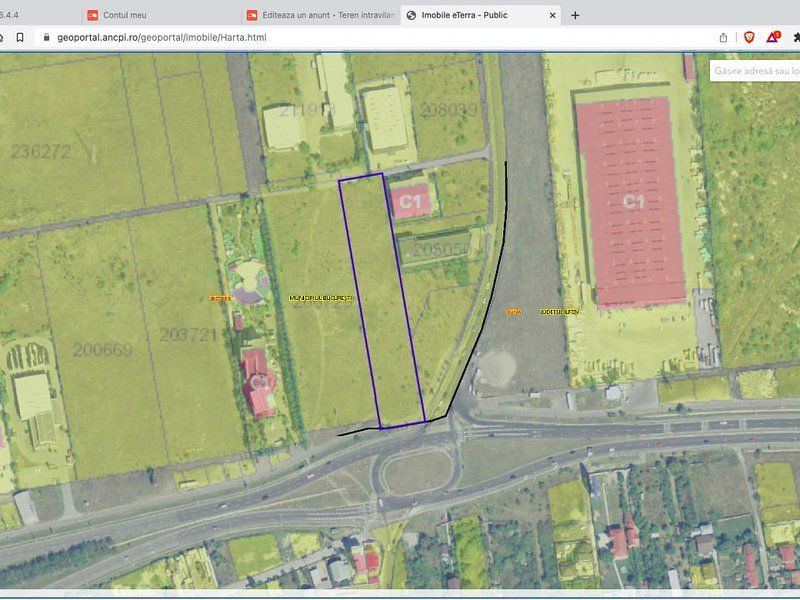Click the share page icon

point(723,37)
